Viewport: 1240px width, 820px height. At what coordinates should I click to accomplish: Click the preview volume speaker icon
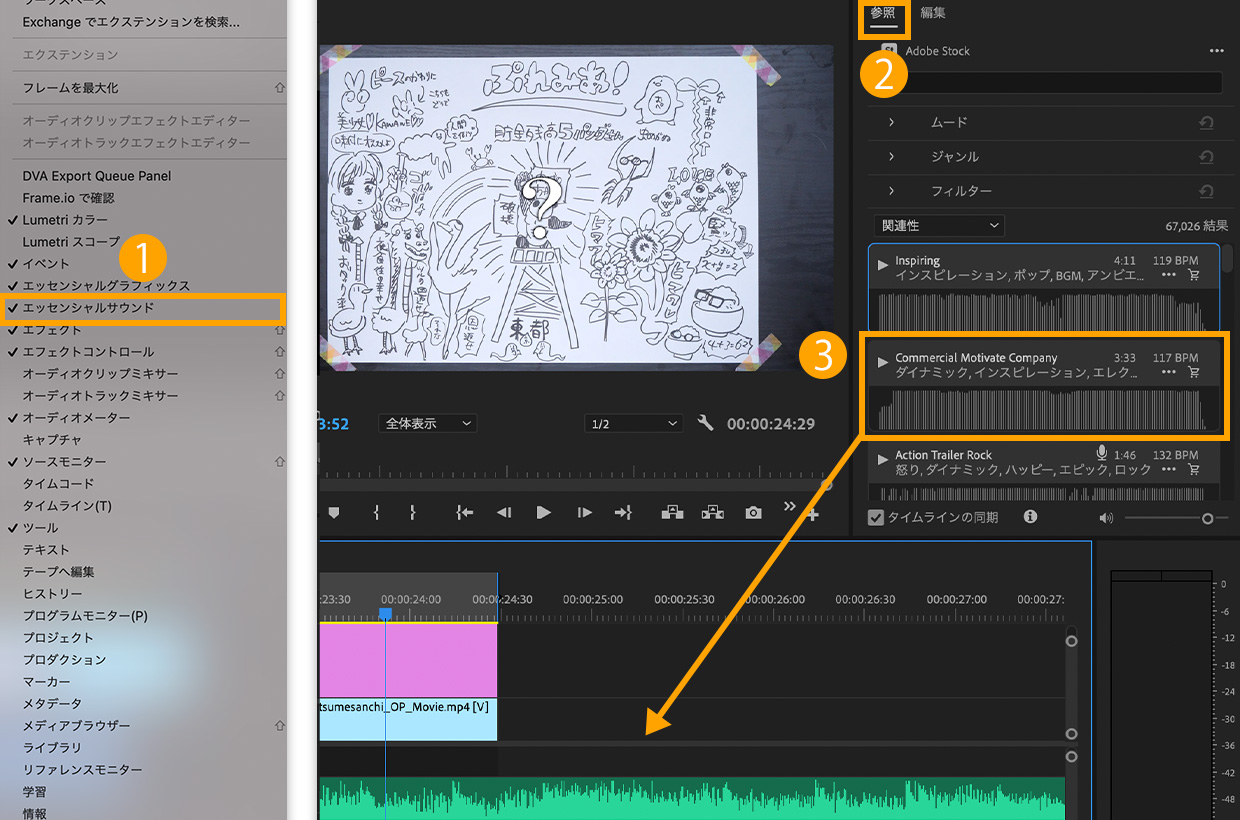[x=1106, y=518]
